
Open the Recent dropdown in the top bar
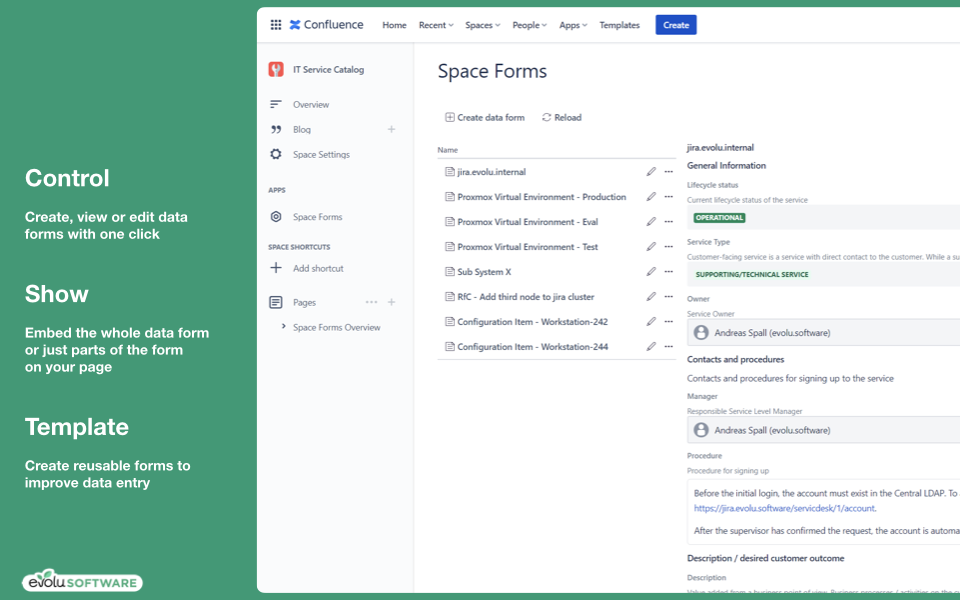pos(435,24)
